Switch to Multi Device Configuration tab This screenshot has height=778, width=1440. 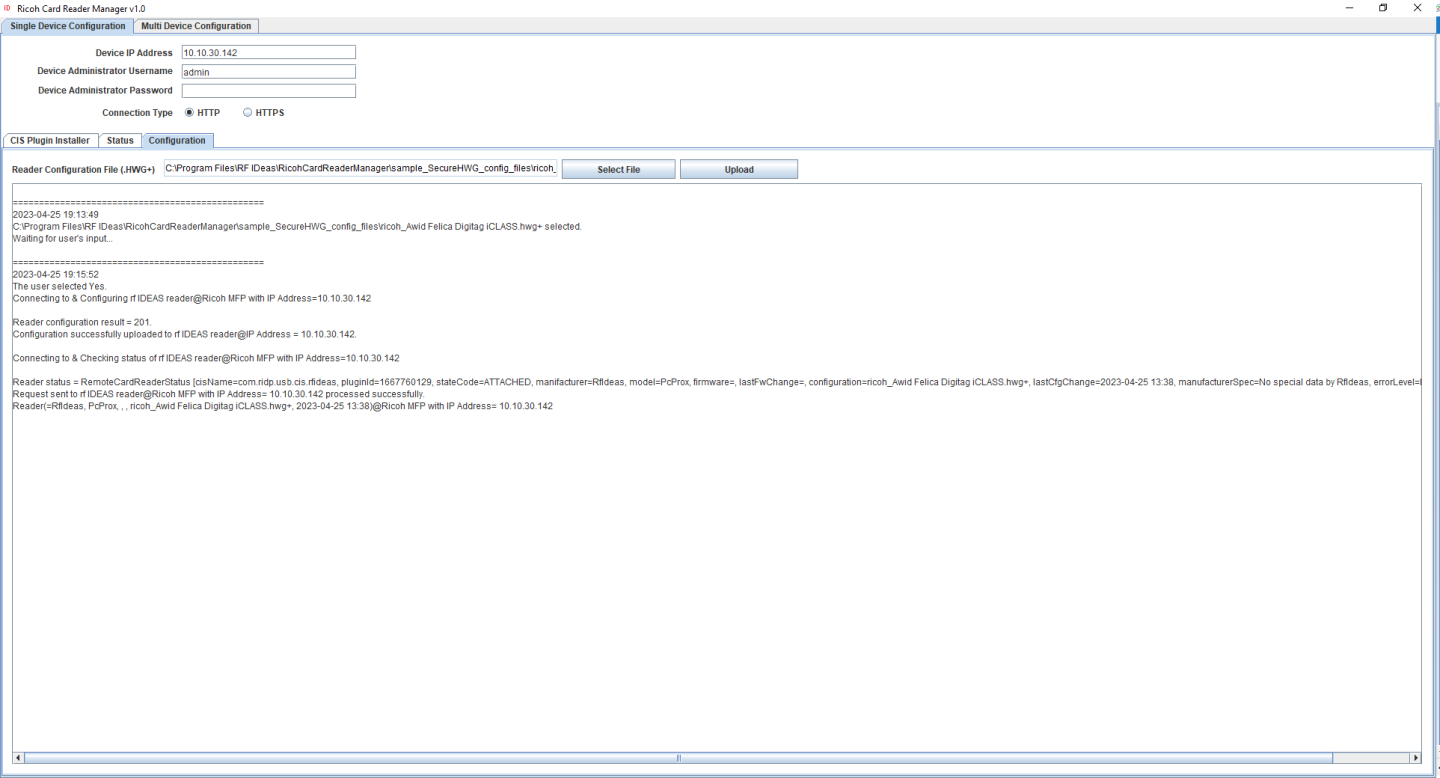click(x=196, y=26)
